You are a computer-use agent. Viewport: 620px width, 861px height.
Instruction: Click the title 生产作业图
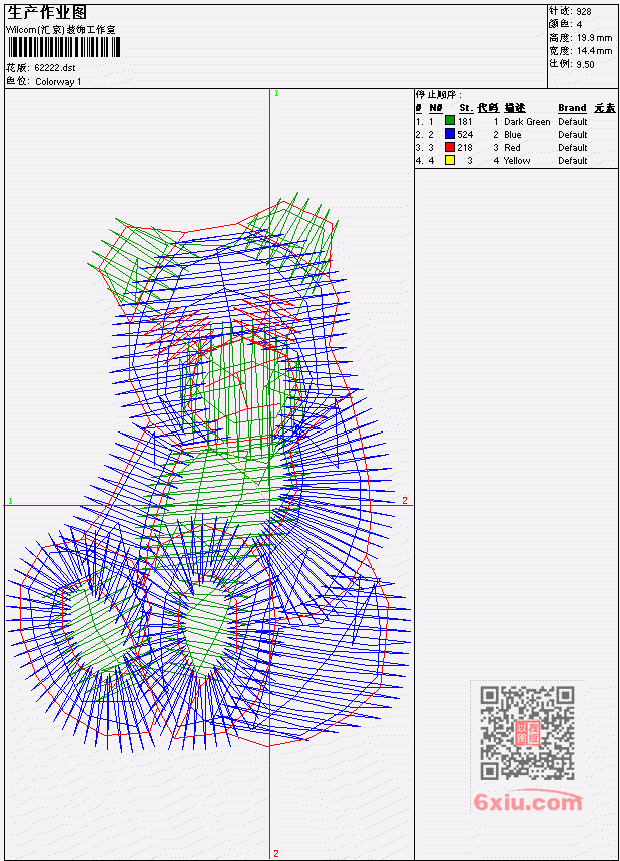[x=47, y=13]
